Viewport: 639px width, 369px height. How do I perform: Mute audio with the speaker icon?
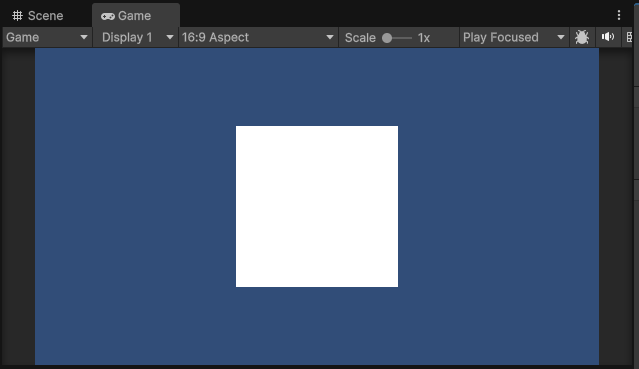click(x=608, y=38)
